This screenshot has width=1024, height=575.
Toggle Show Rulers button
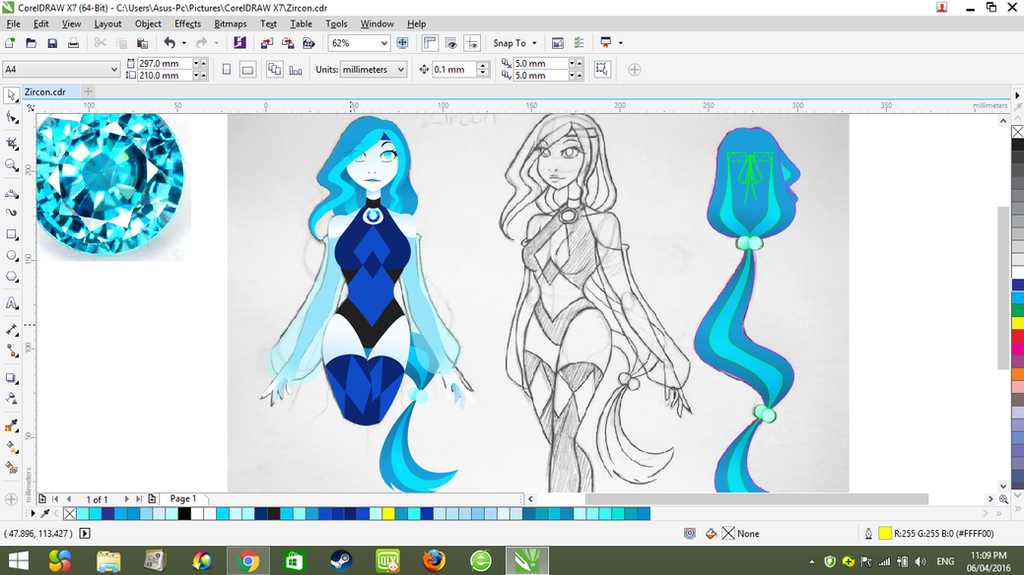pyautogui.click(x=430, y=43)
